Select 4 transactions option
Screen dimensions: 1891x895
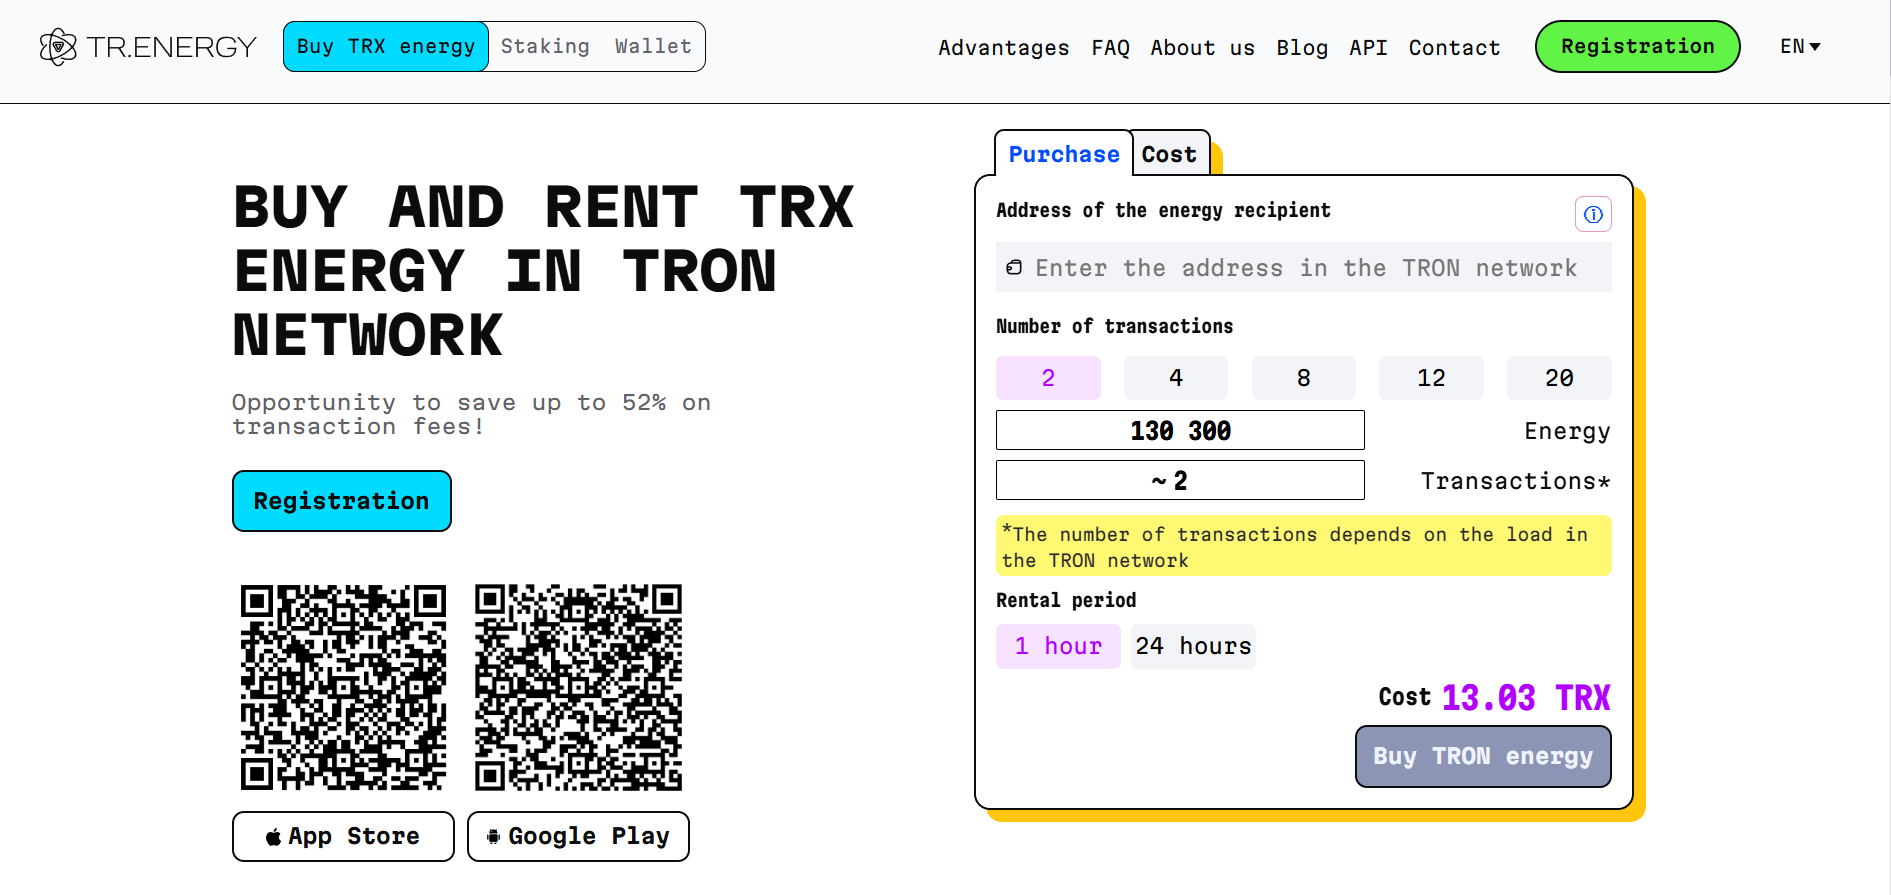(1176, 378)
